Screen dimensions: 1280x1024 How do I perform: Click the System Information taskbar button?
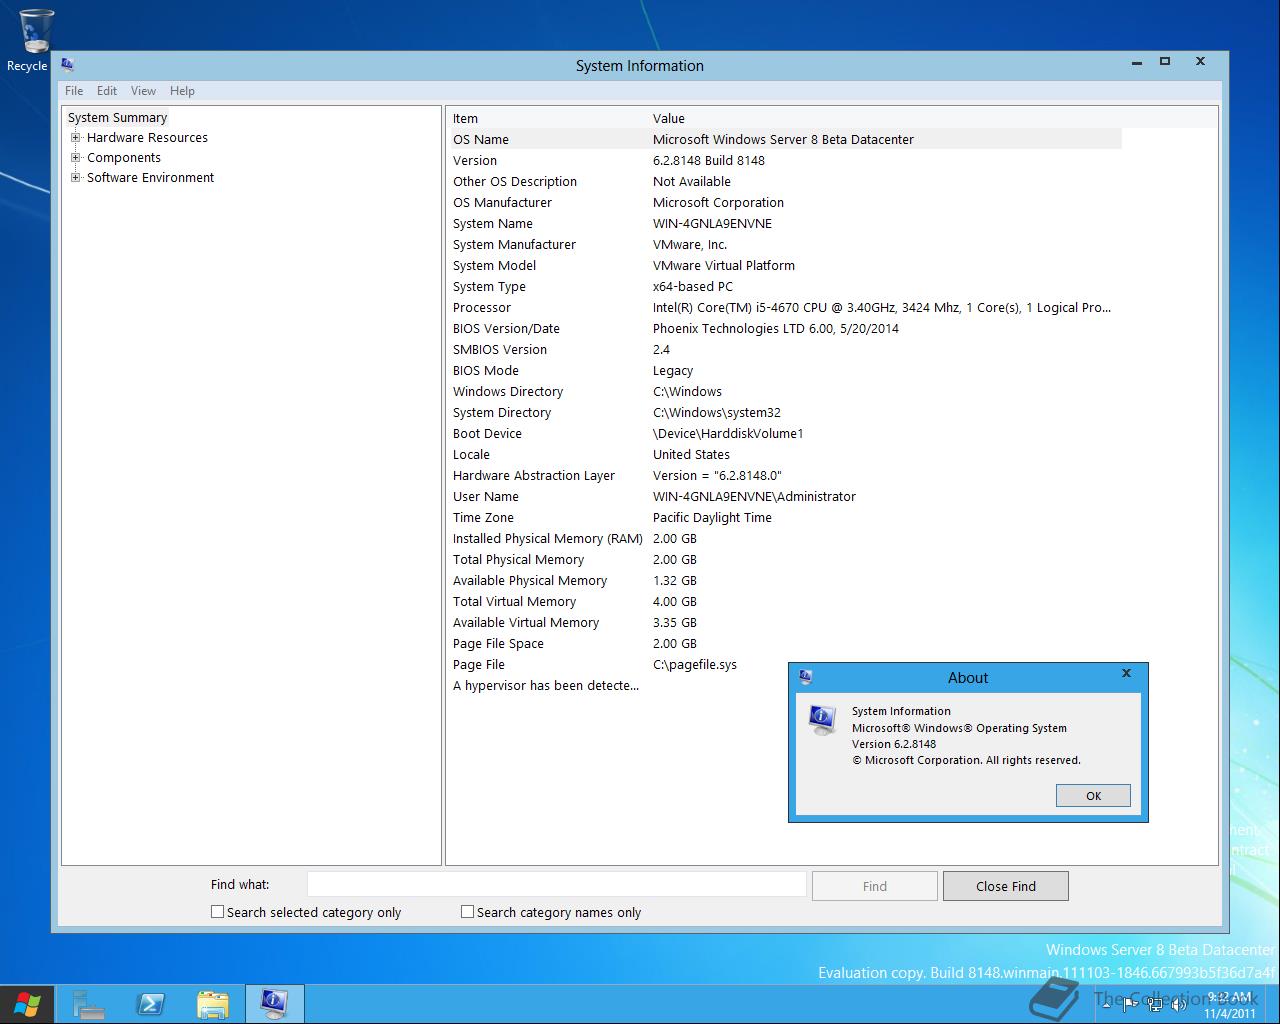point(274,1004)
